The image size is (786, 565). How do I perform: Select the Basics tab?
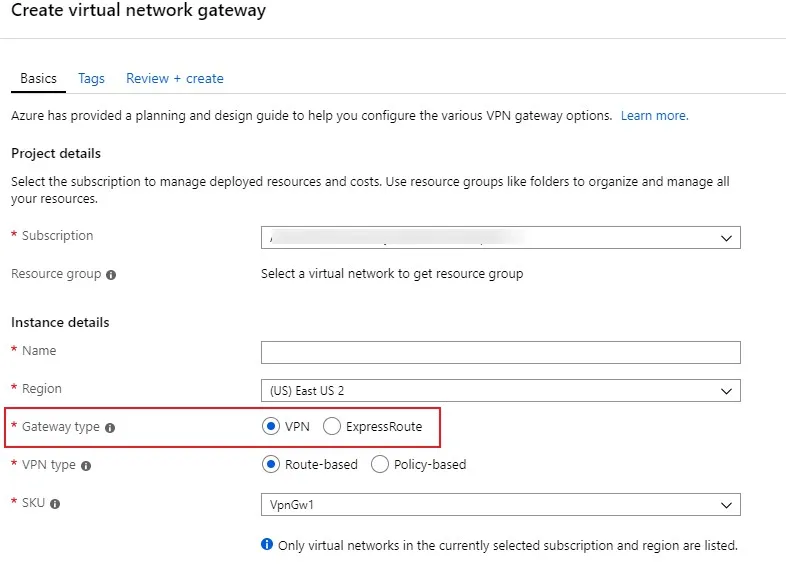38,78
